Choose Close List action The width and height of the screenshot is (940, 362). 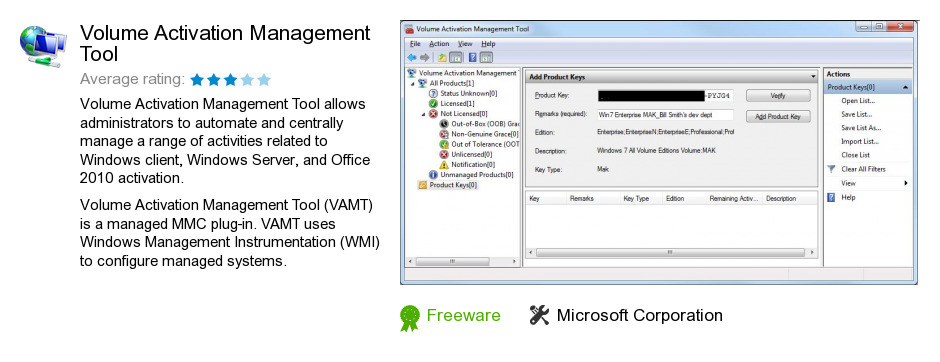click(855, 155)
